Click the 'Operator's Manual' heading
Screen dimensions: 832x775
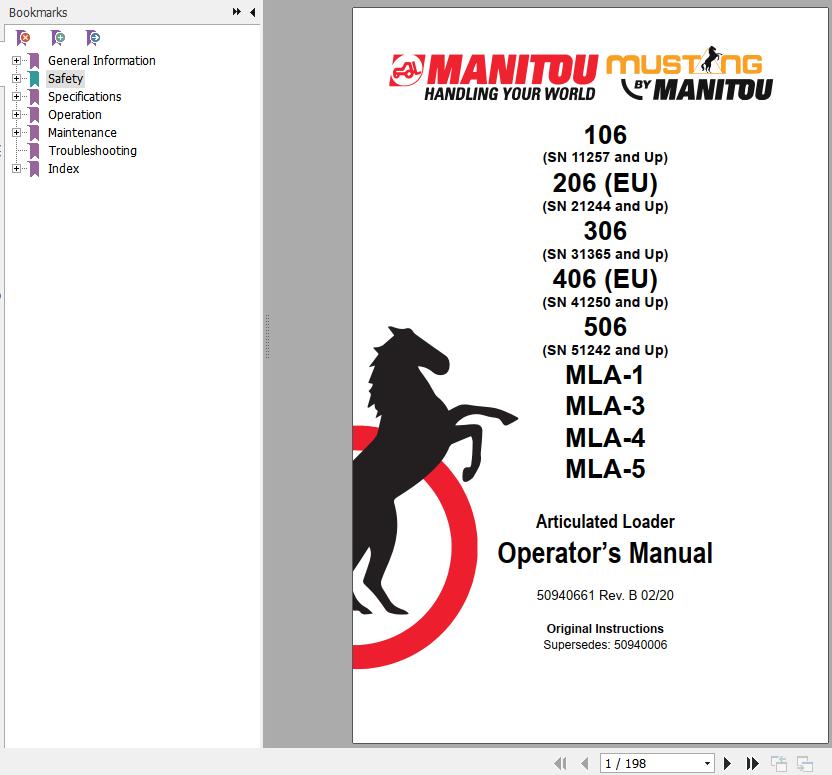pyautogui.click(x=605, y=554)
